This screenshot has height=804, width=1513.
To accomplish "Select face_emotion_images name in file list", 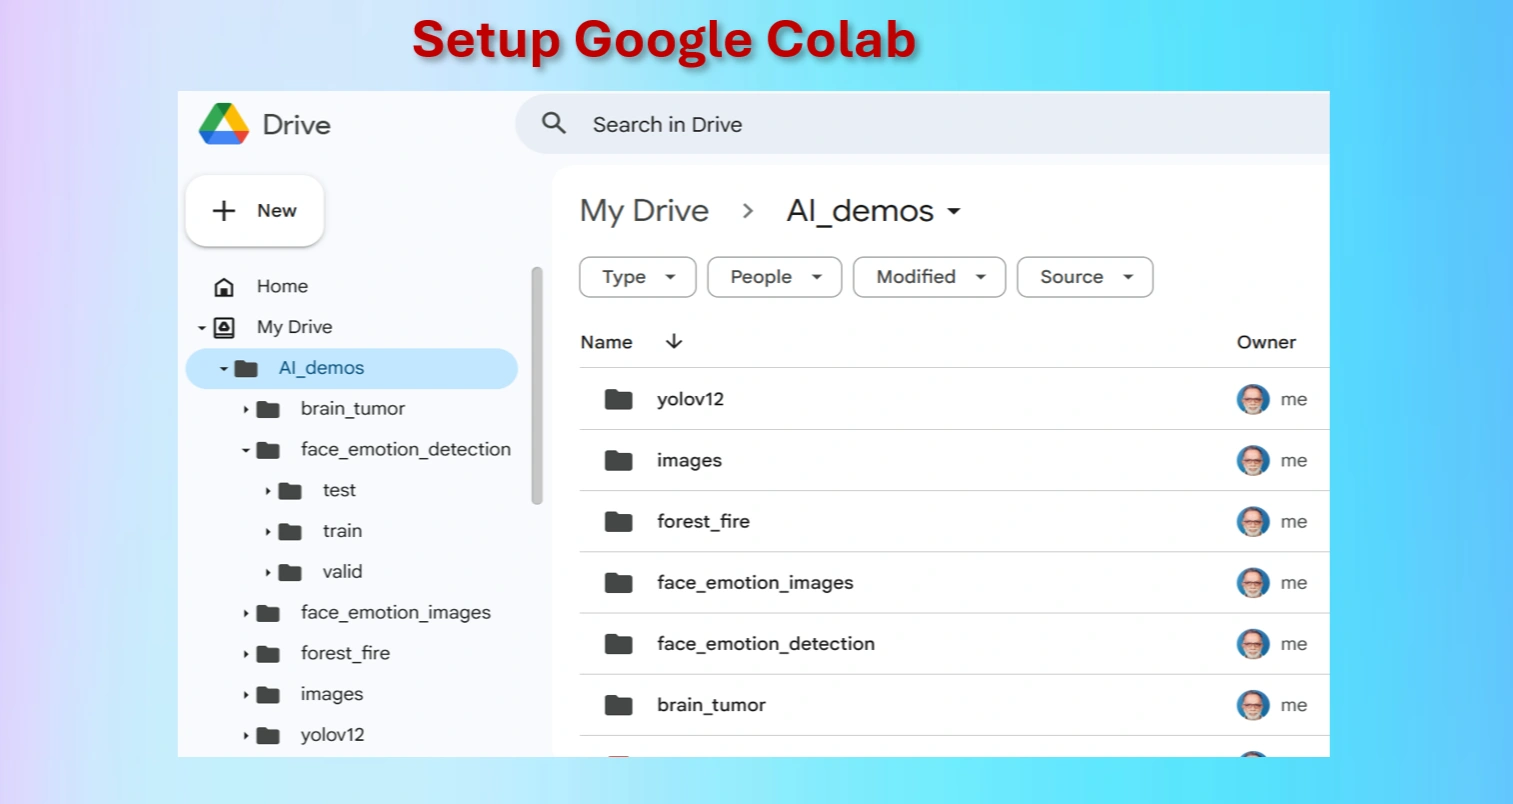I will pos(755,582).
